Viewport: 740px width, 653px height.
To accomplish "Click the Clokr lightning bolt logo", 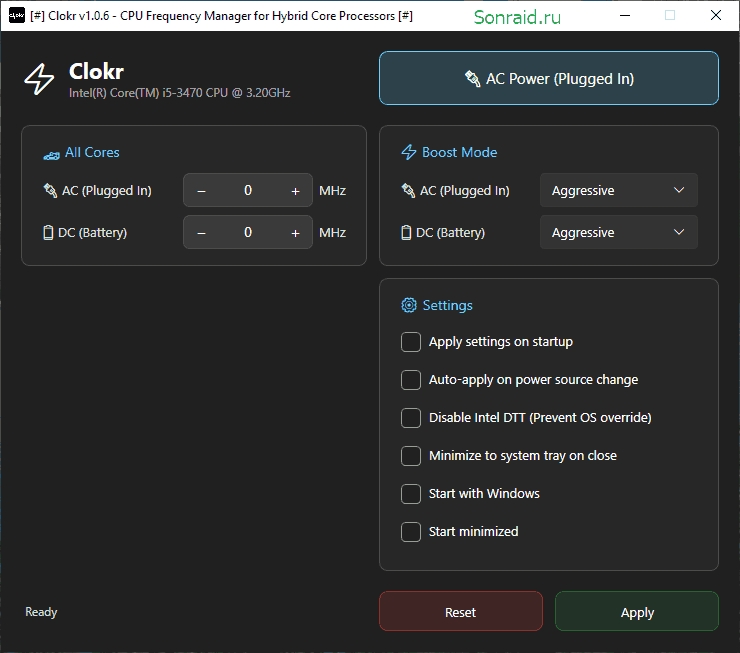I will click(39, 79).
